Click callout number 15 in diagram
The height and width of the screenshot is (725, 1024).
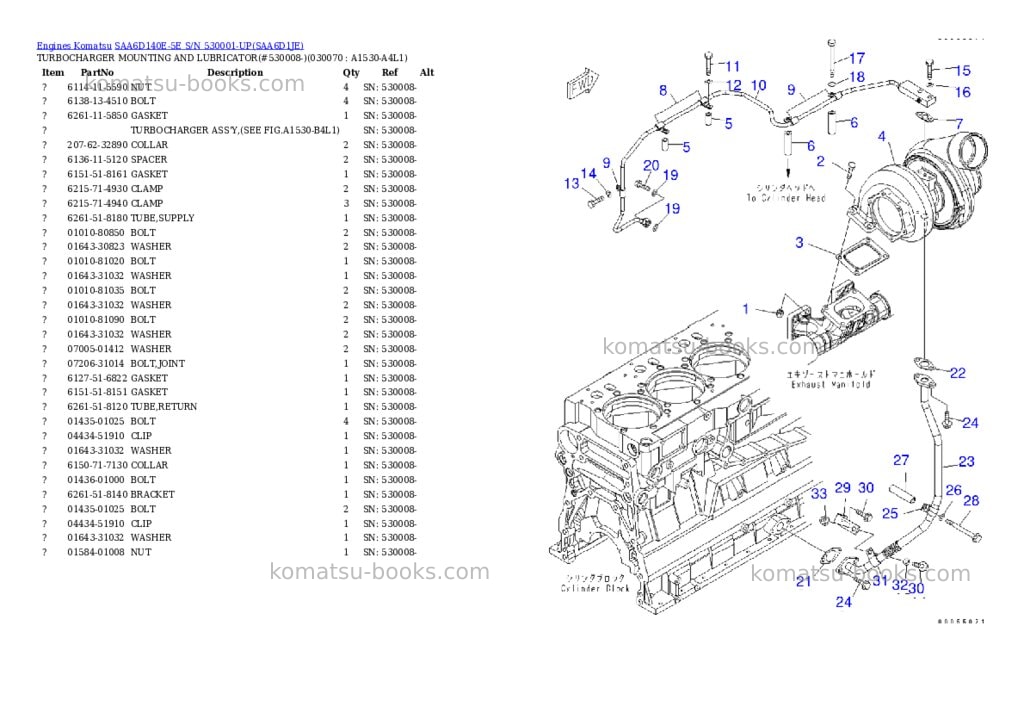963,71
